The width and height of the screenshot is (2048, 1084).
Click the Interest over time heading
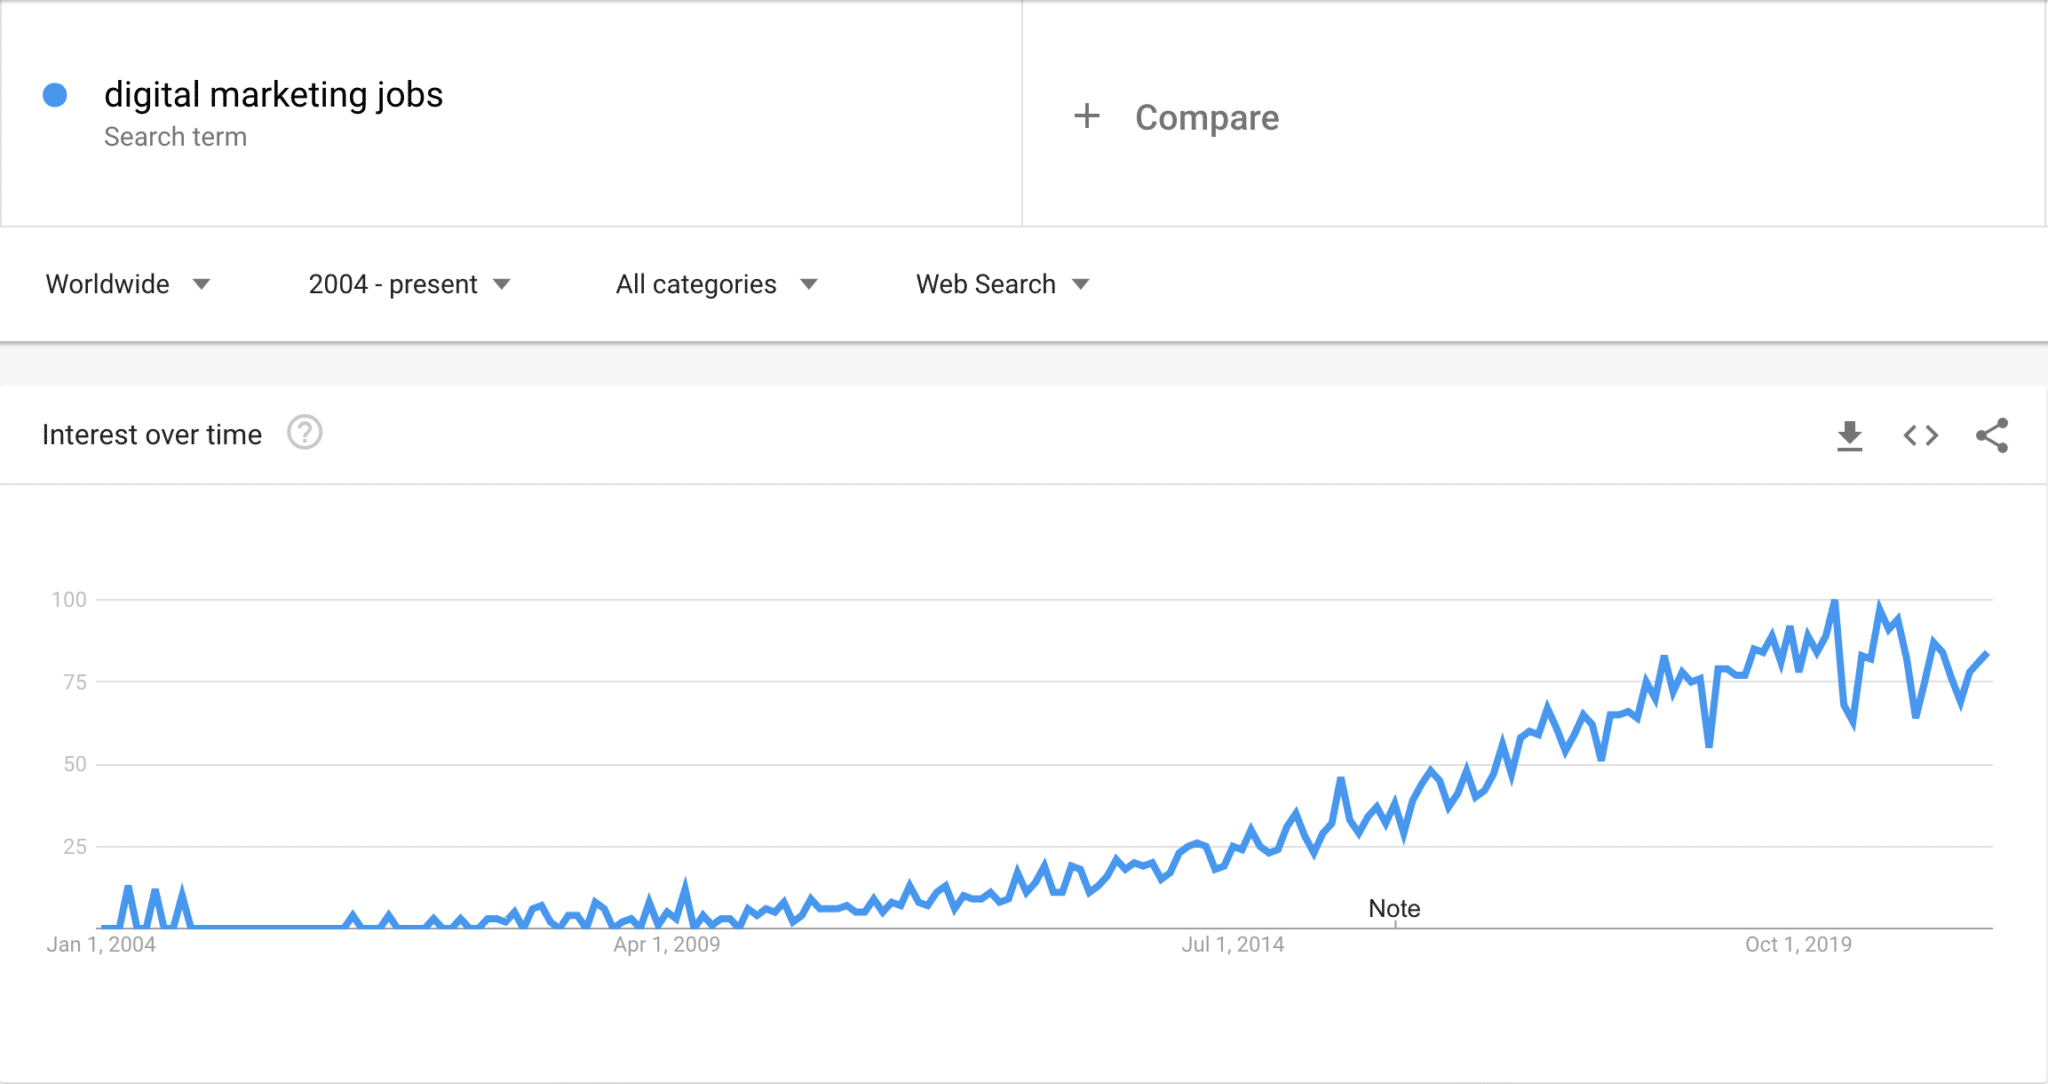point(152,435)
